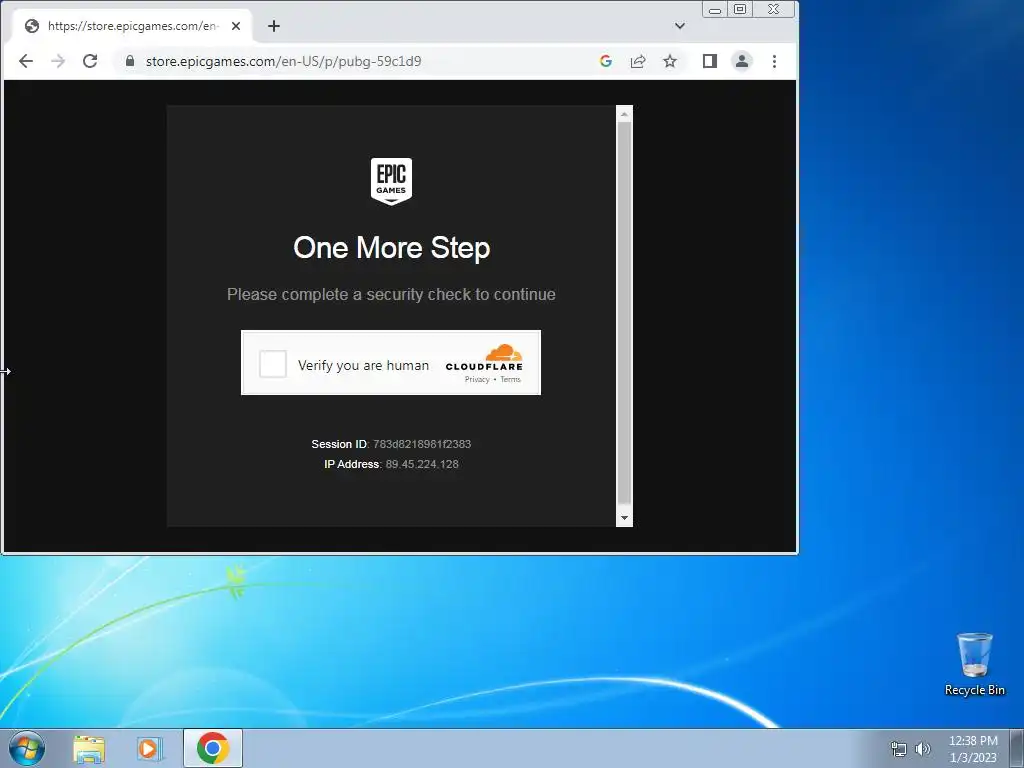Click the date 1/3/2023 in the taskbar
Screen dimensions: 1024x768
pos(973,758)
